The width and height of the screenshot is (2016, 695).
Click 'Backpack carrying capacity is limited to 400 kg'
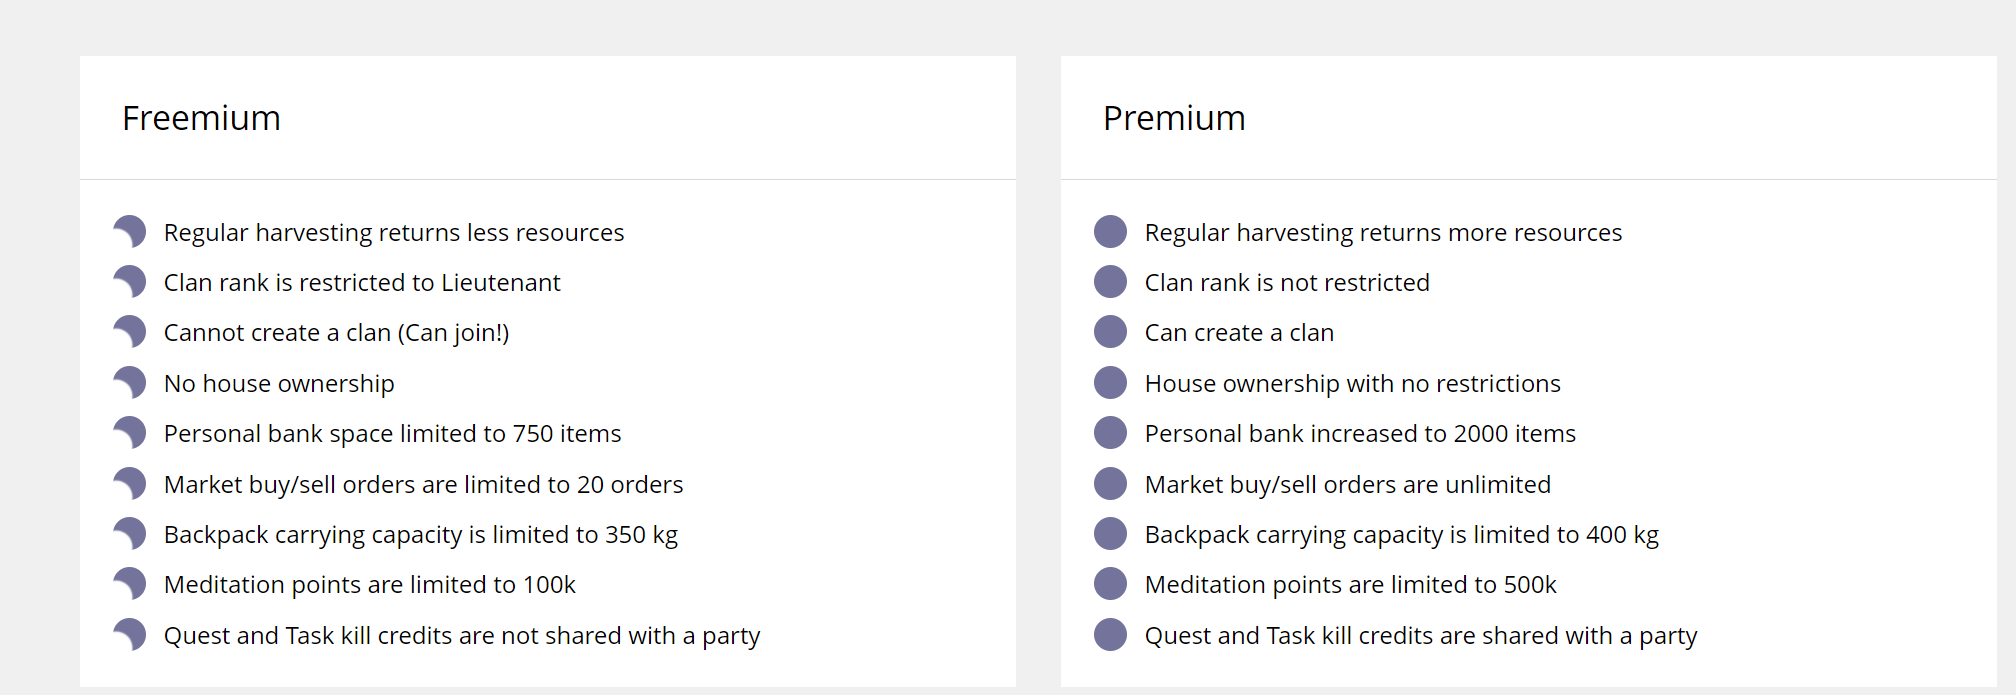1401,535
